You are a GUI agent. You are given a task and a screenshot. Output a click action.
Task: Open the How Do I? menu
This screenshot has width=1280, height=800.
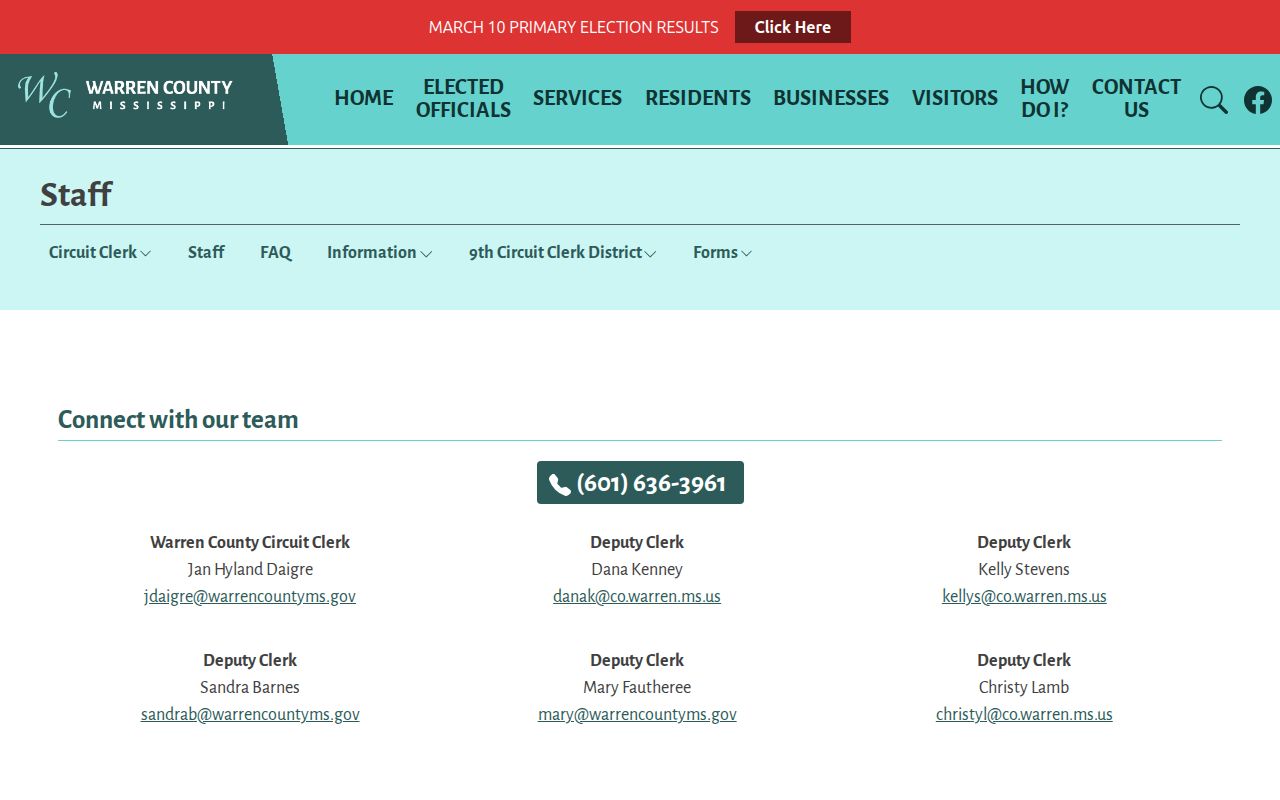tap(1045, 98)
